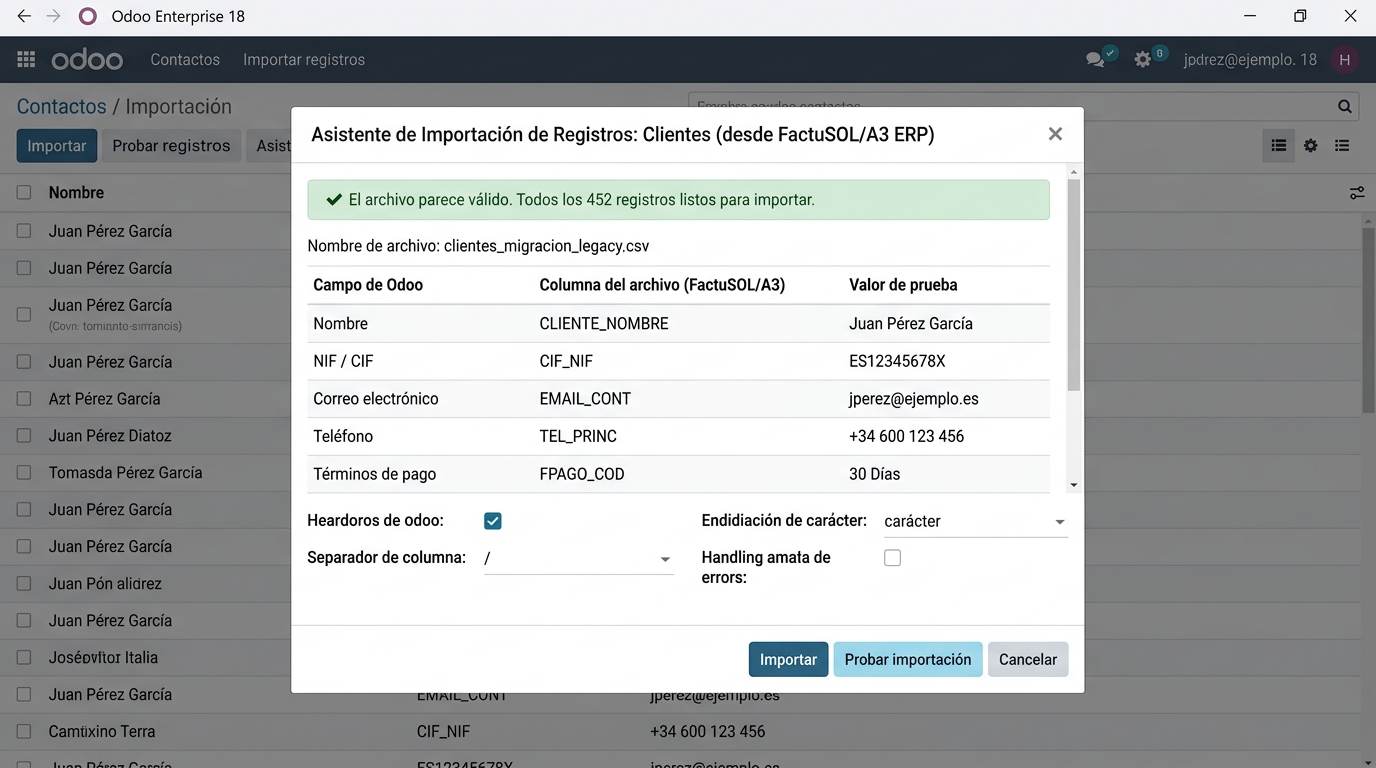Open the Endidiación de carácter dropdown
The width and height of the screenshot is (1376, 768).
(976, 521)
